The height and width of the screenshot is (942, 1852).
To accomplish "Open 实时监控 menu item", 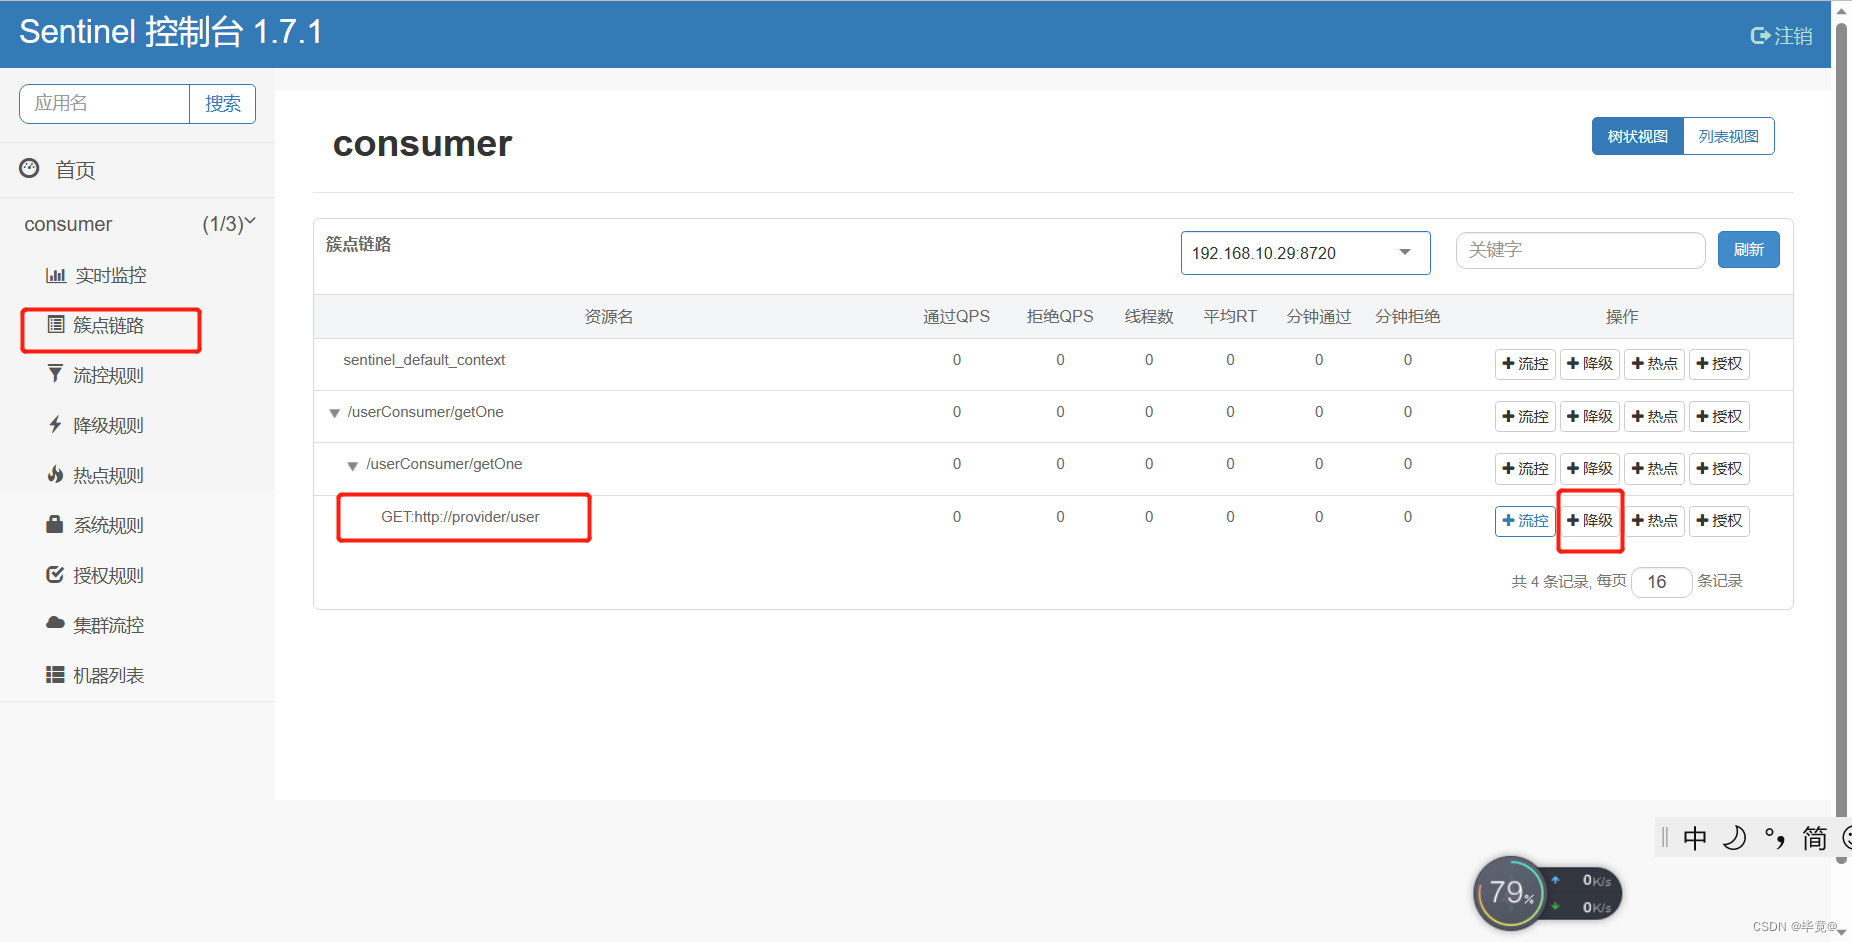I will [111, 275].
